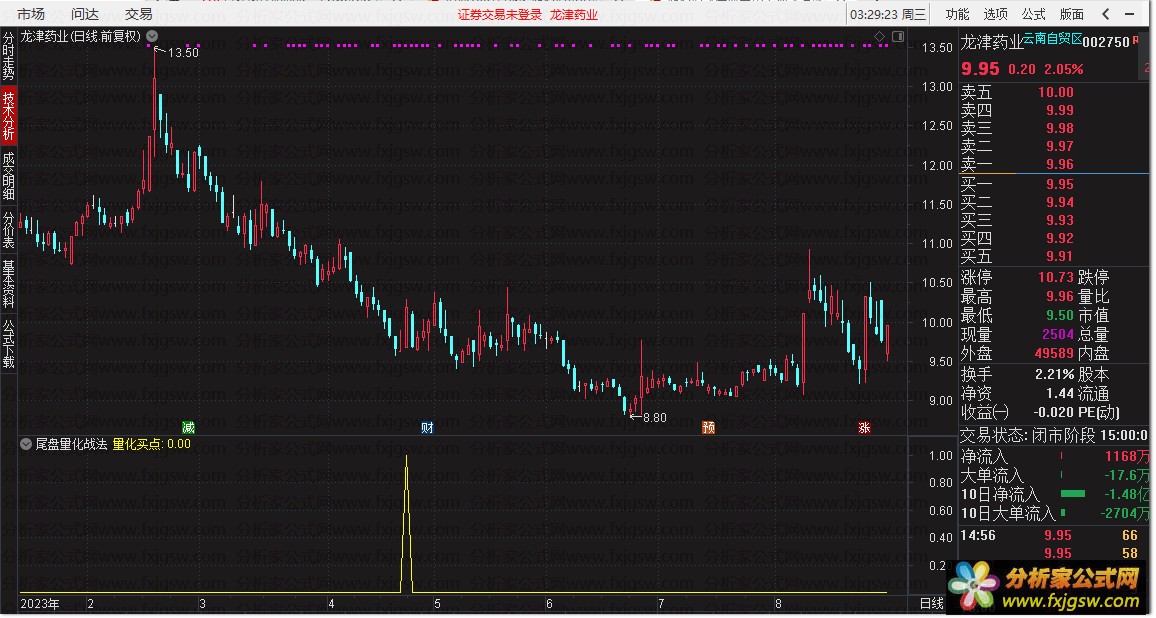The image size is (1156, 618).
Task: Click the 尾盘量化战法 indicator name
Action: [x=72, y=444]
